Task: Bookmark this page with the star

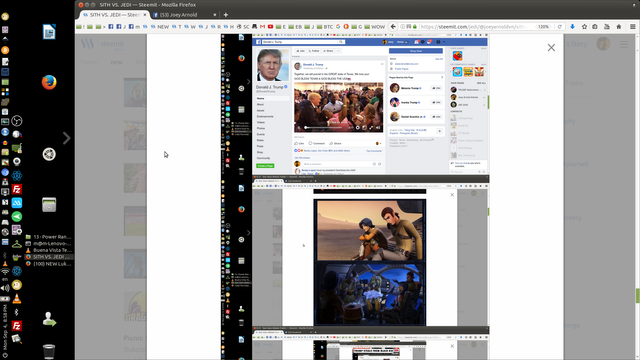Action: click(x=584, y=27)
